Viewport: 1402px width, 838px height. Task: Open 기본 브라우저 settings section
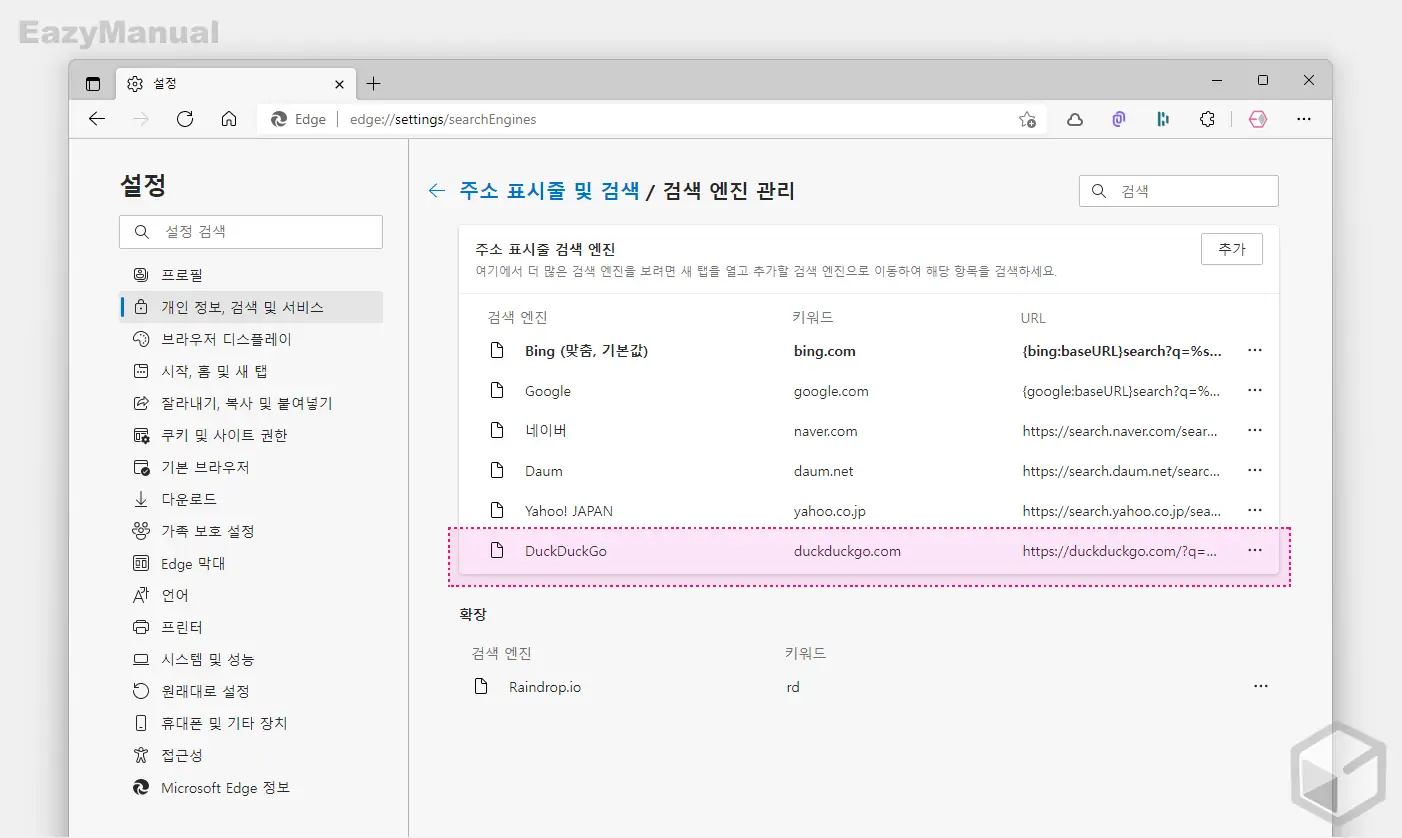pyautogui.click(x=251, y=467)
